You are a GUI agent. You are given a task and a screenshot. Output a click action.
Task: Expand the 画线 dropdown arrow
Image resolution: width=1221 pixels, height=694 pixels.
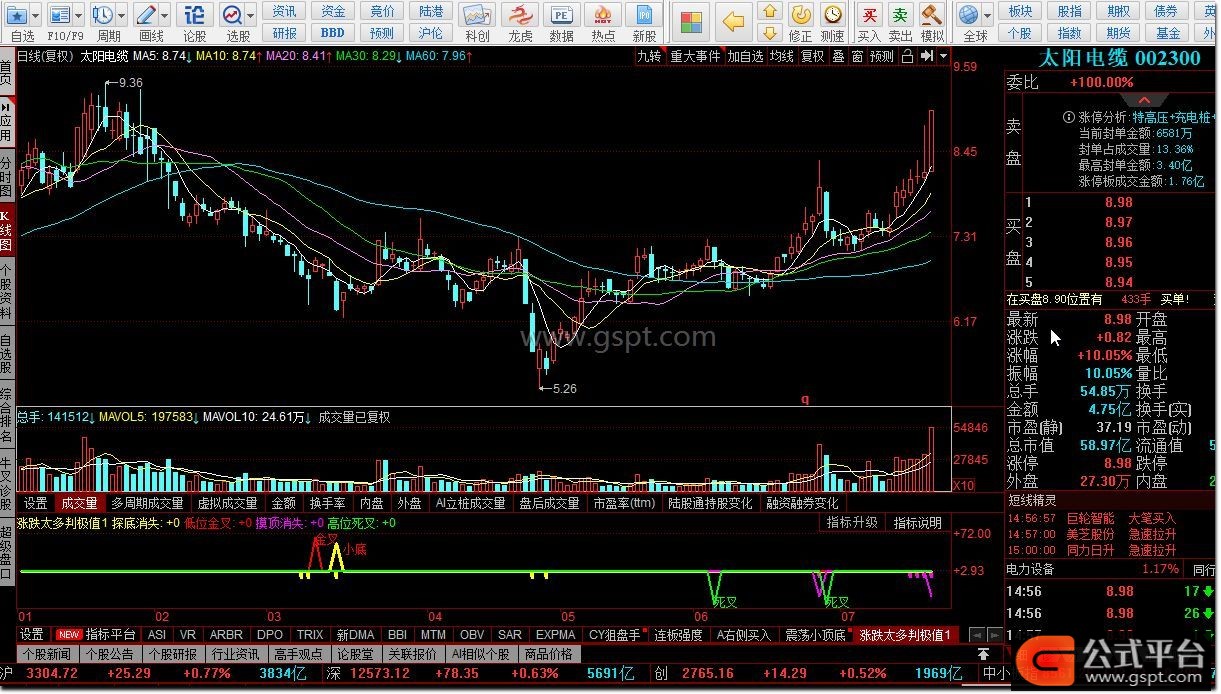165,16
